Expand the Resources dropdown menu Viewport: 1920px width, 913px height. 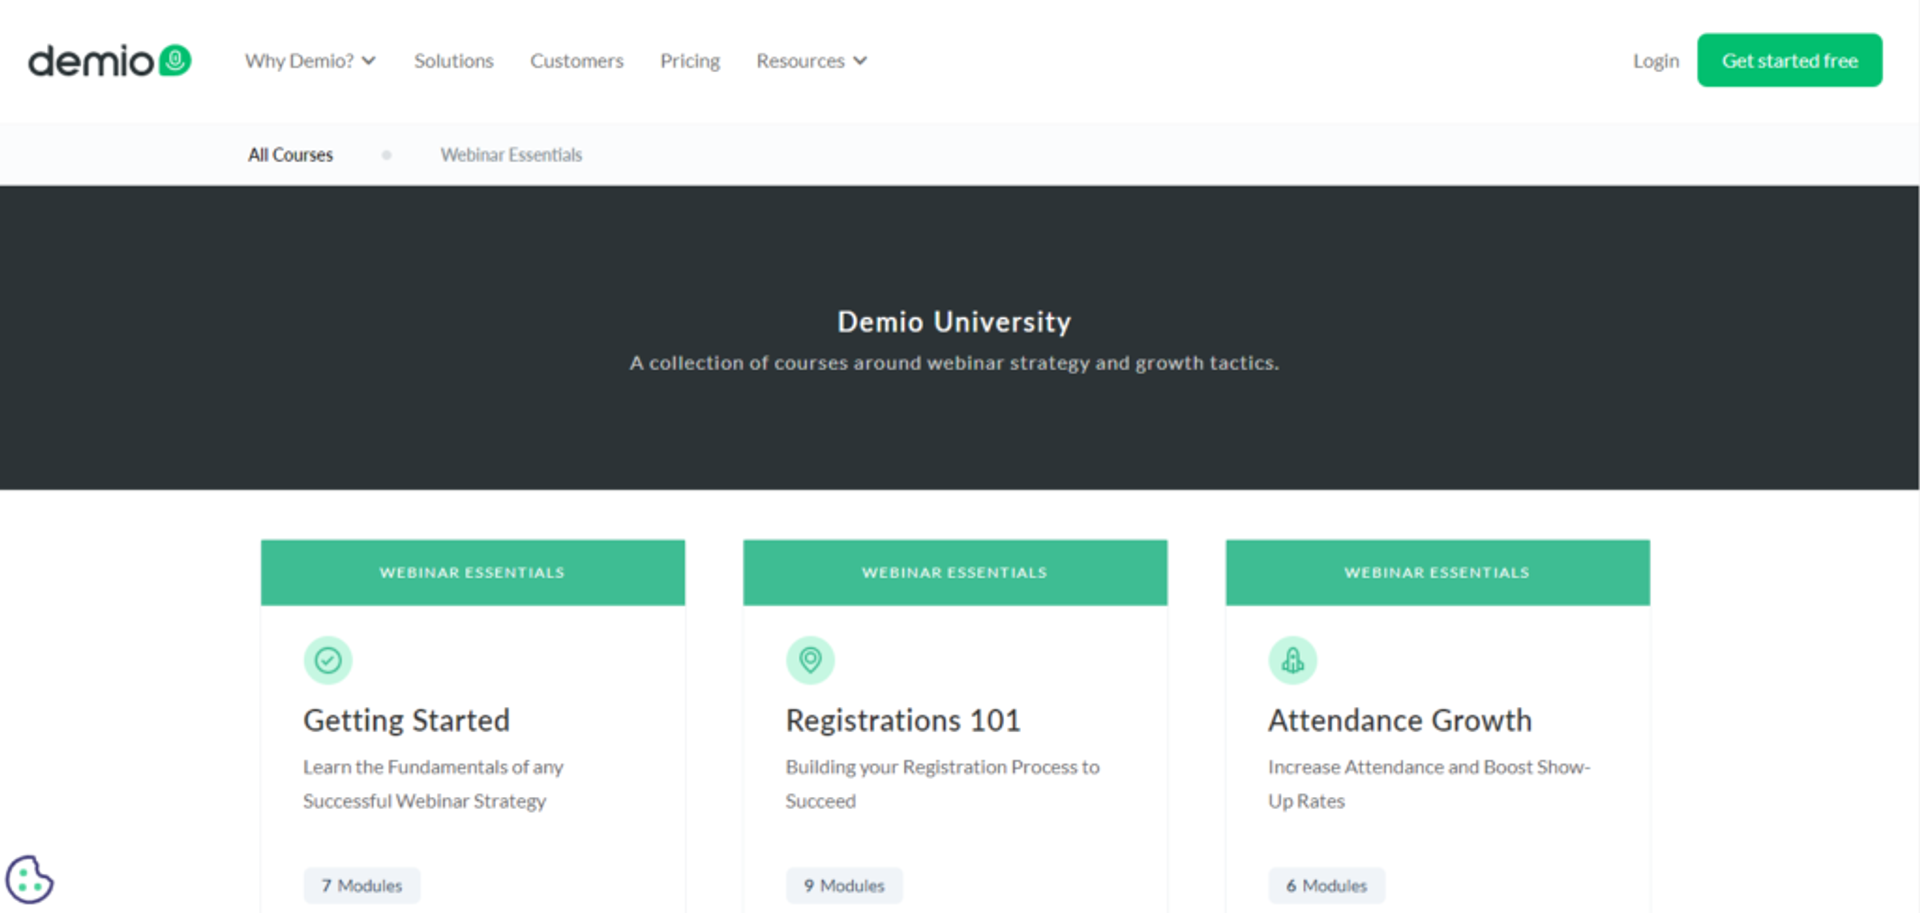[811, 61]
